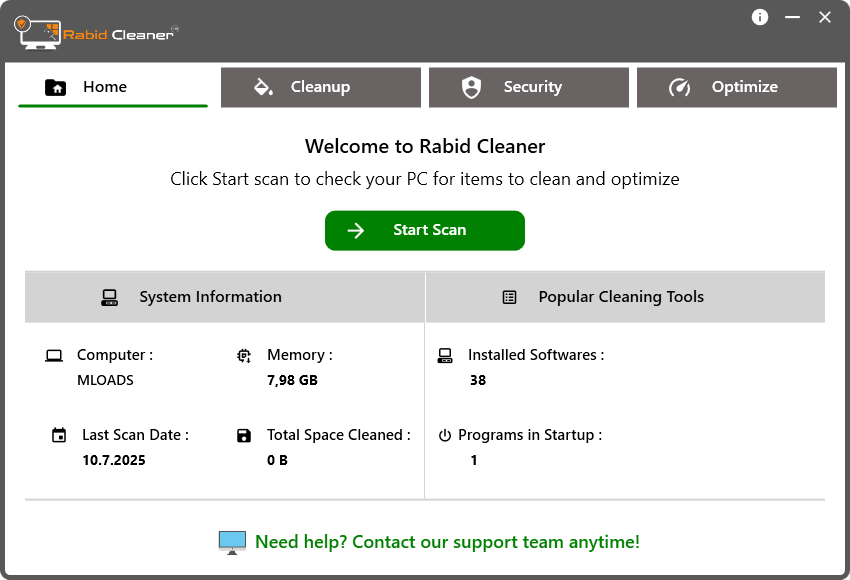Open the info icon in title bar
850x580 pixels.
(x=760, y=17)
